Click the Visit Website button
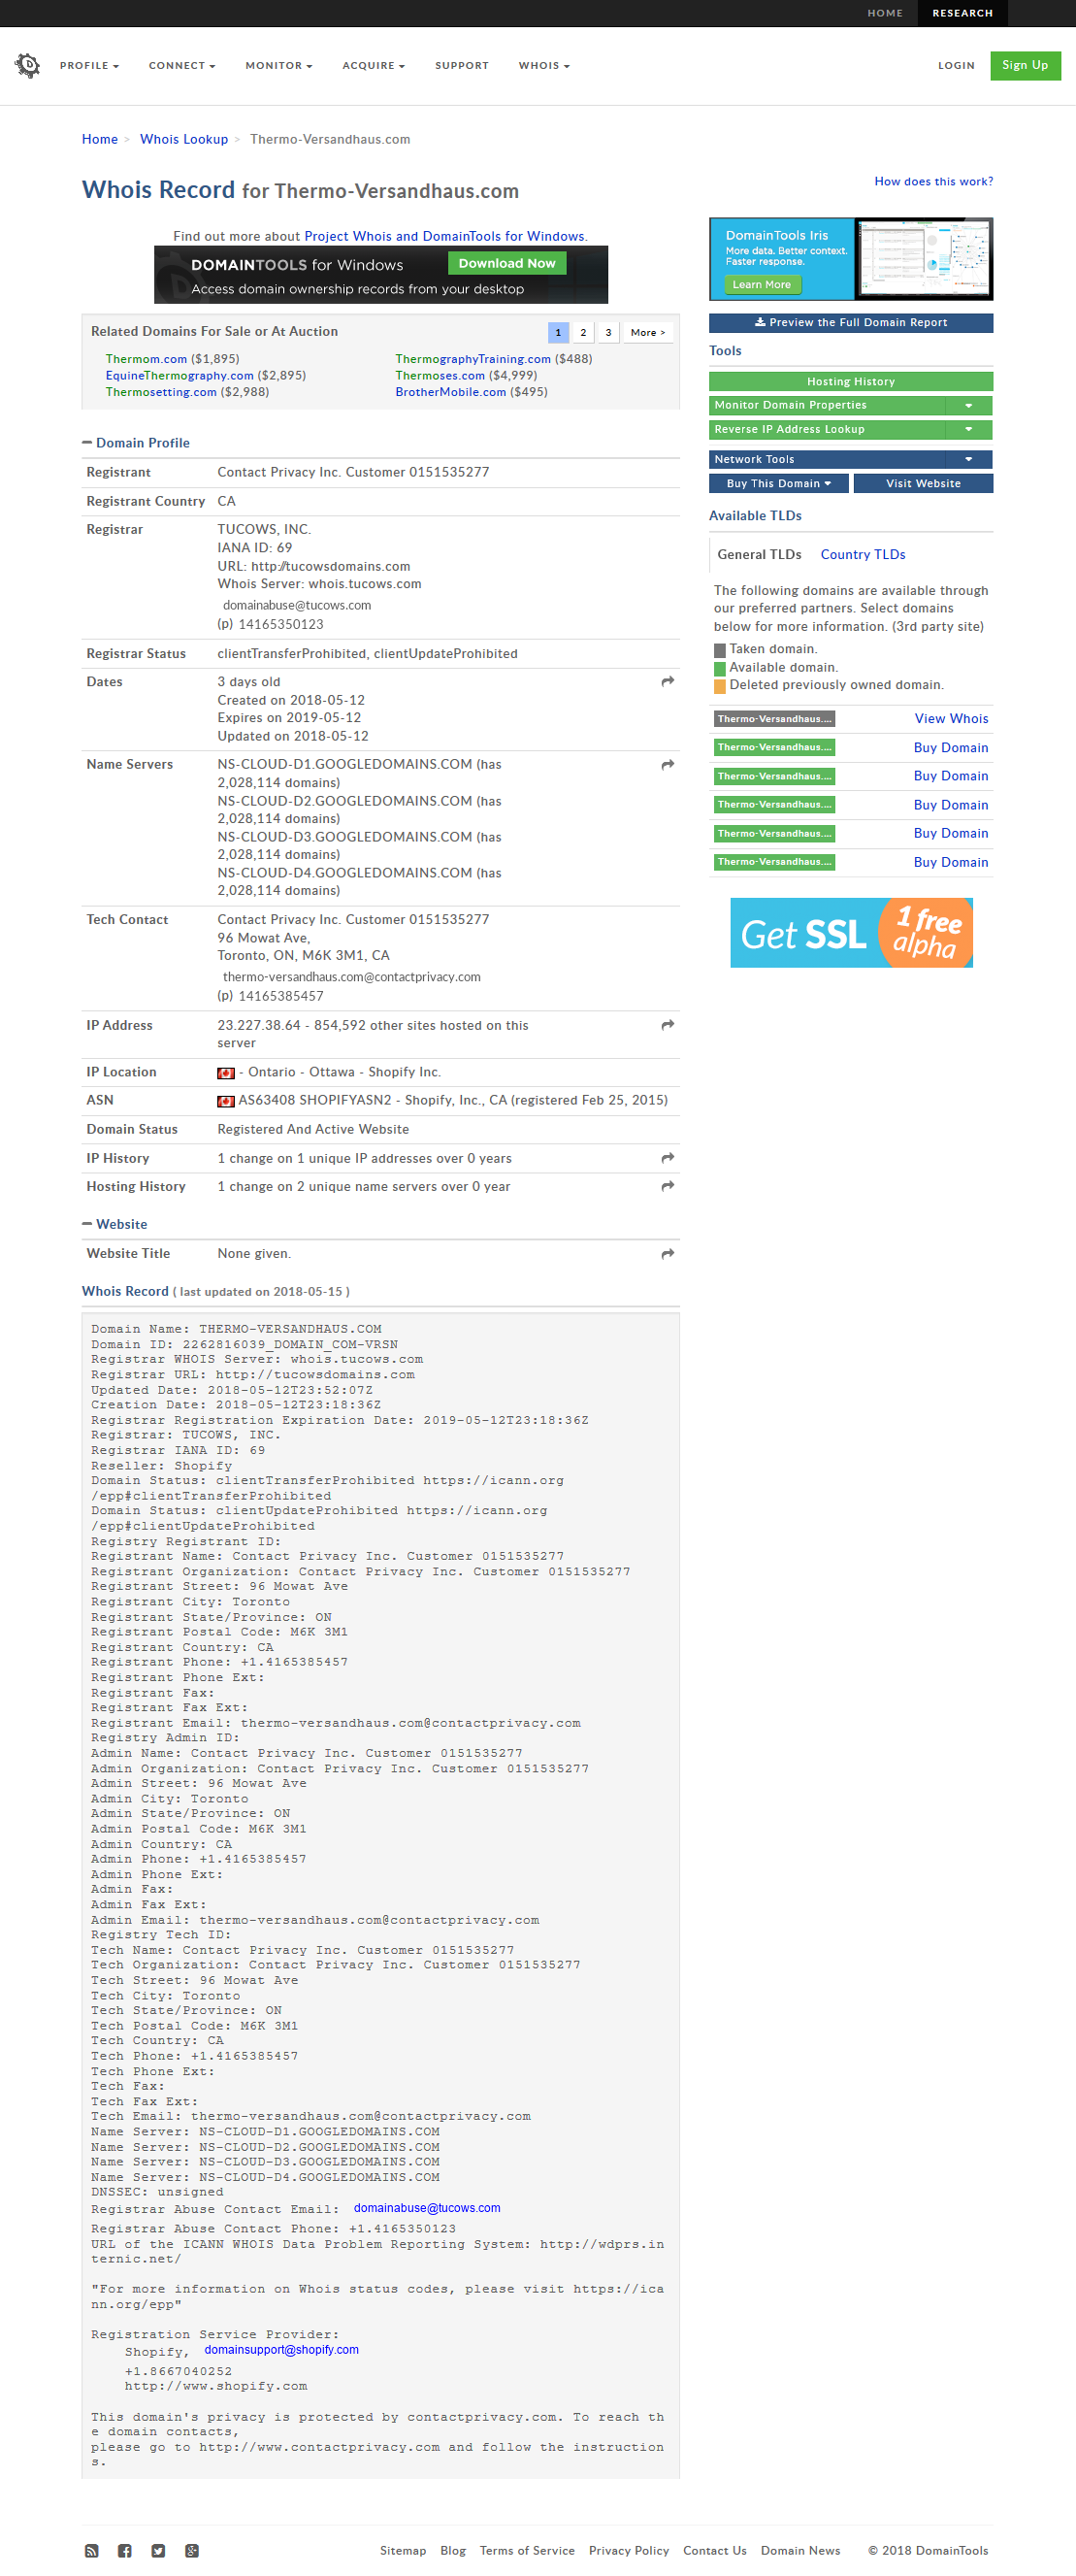This screenshot has height=2576, width=1076. 923,483
